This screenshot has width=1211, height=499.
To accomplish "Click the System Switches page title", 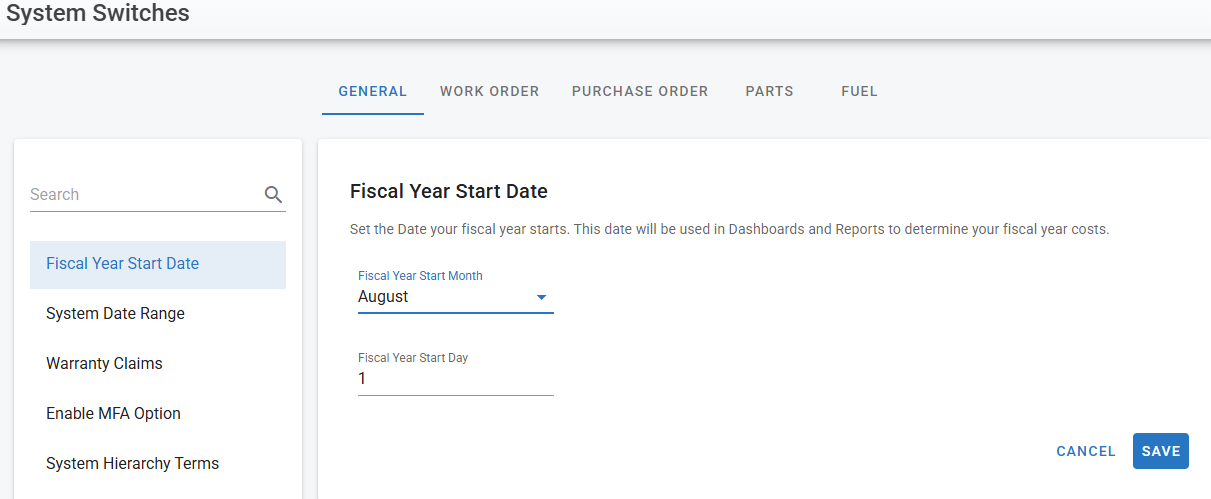I will pos(98,13).
